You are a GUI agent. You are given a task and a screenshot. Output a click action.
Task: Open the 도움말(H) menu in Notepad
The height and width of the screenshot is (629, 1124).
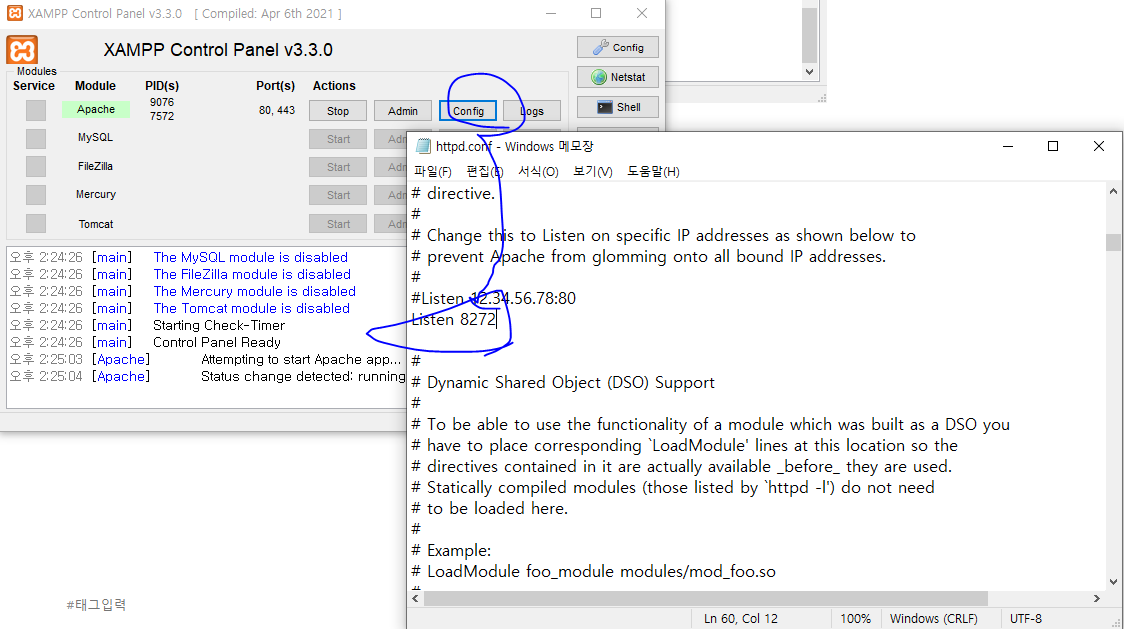[x=653, y=171]
